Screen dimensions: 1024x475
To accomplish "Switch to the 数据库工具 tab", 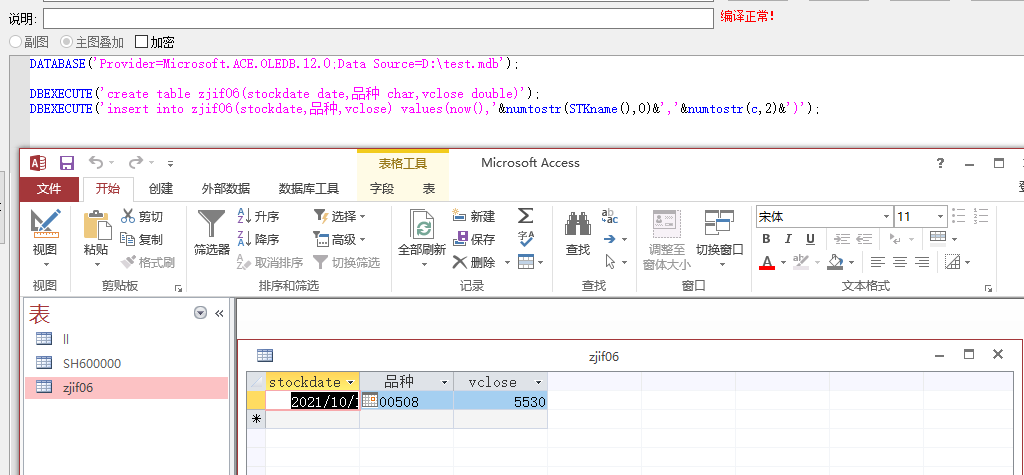I will tap(309, 189).
